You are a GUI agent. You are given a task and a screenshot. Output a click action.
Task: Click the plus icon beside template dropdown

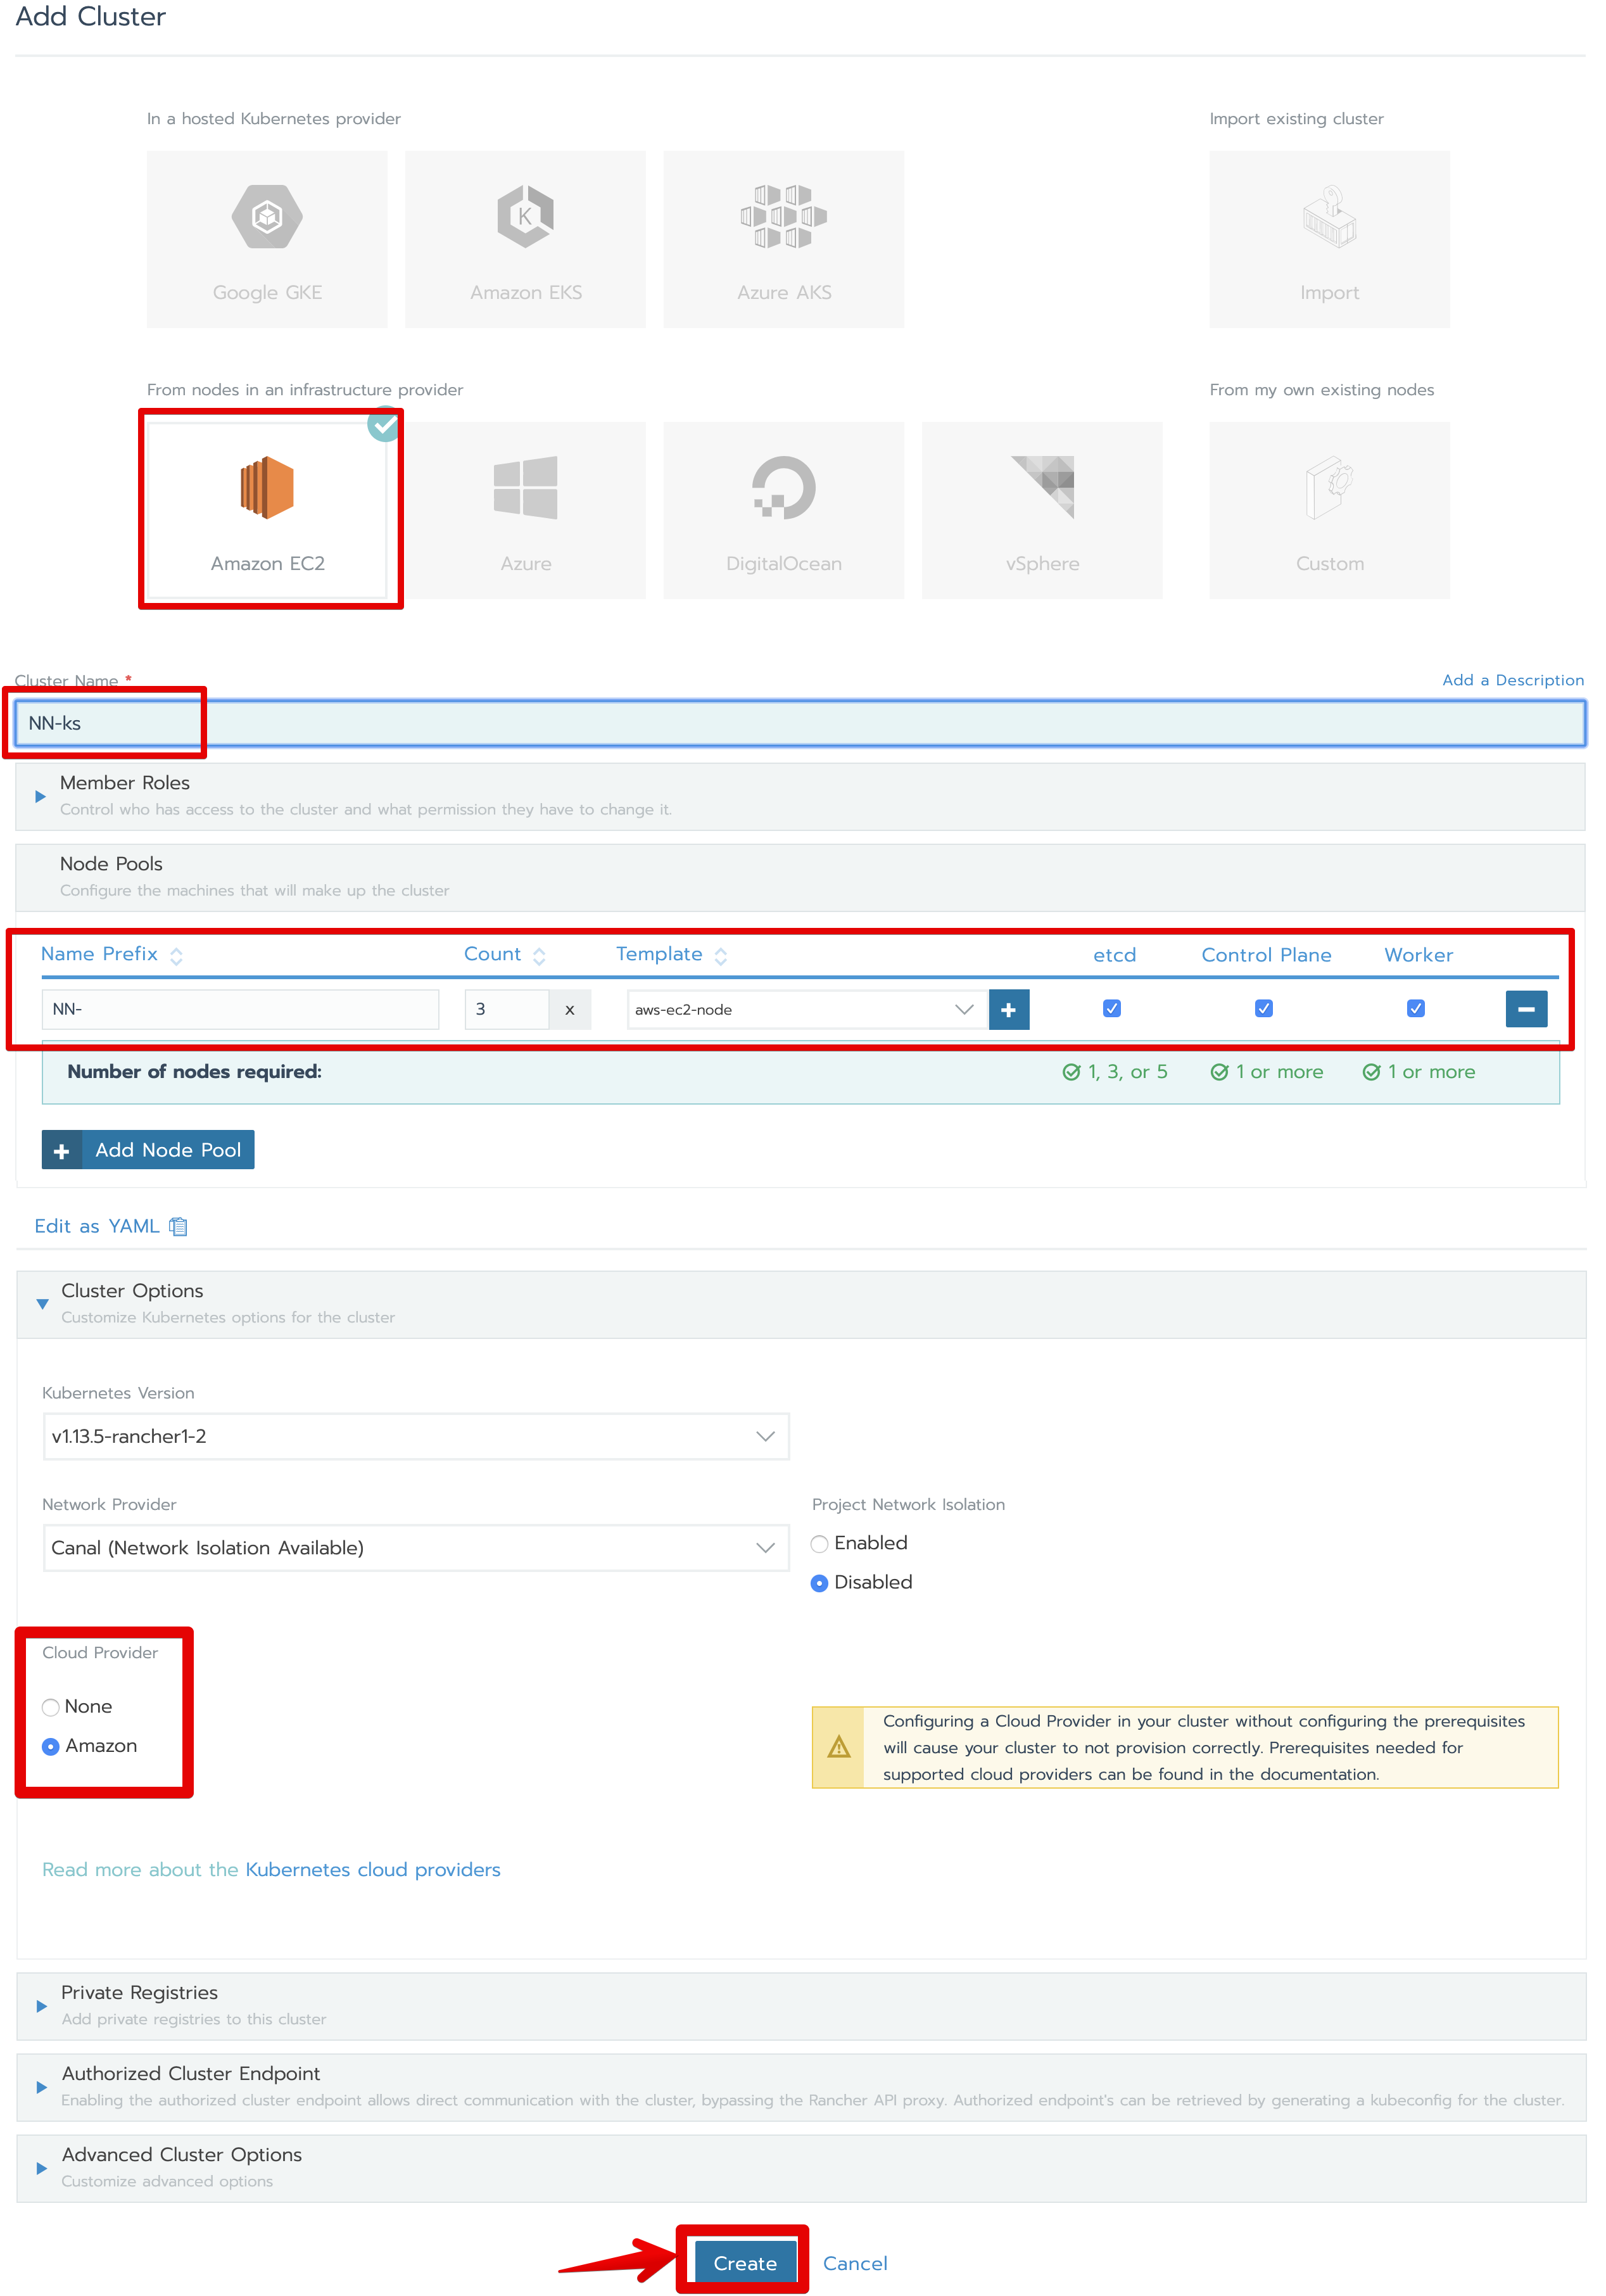pos(1008,1009)
